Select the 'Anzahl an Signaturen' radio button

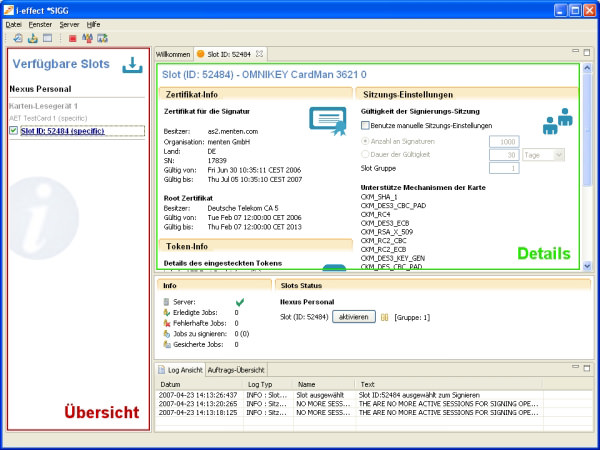365,141
